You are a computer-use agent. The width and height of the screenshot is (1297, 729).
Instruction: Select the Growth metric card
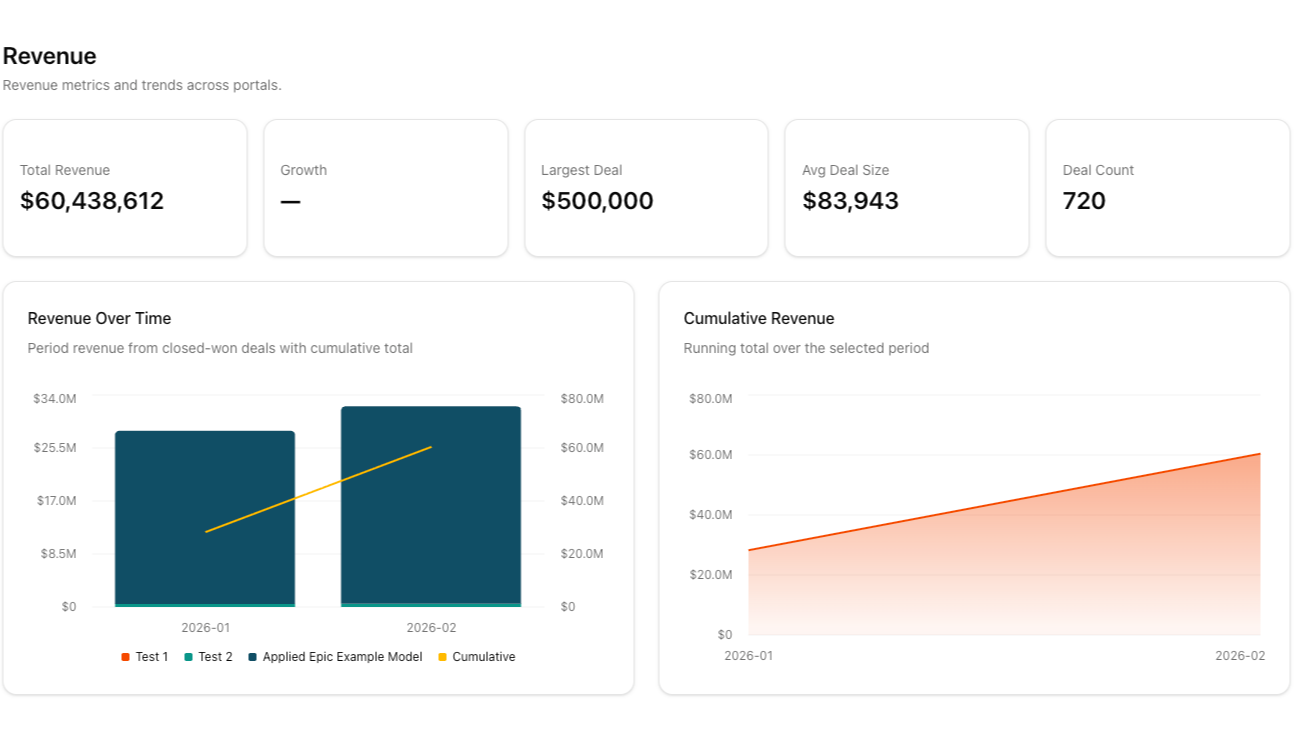tap(386, 187)
